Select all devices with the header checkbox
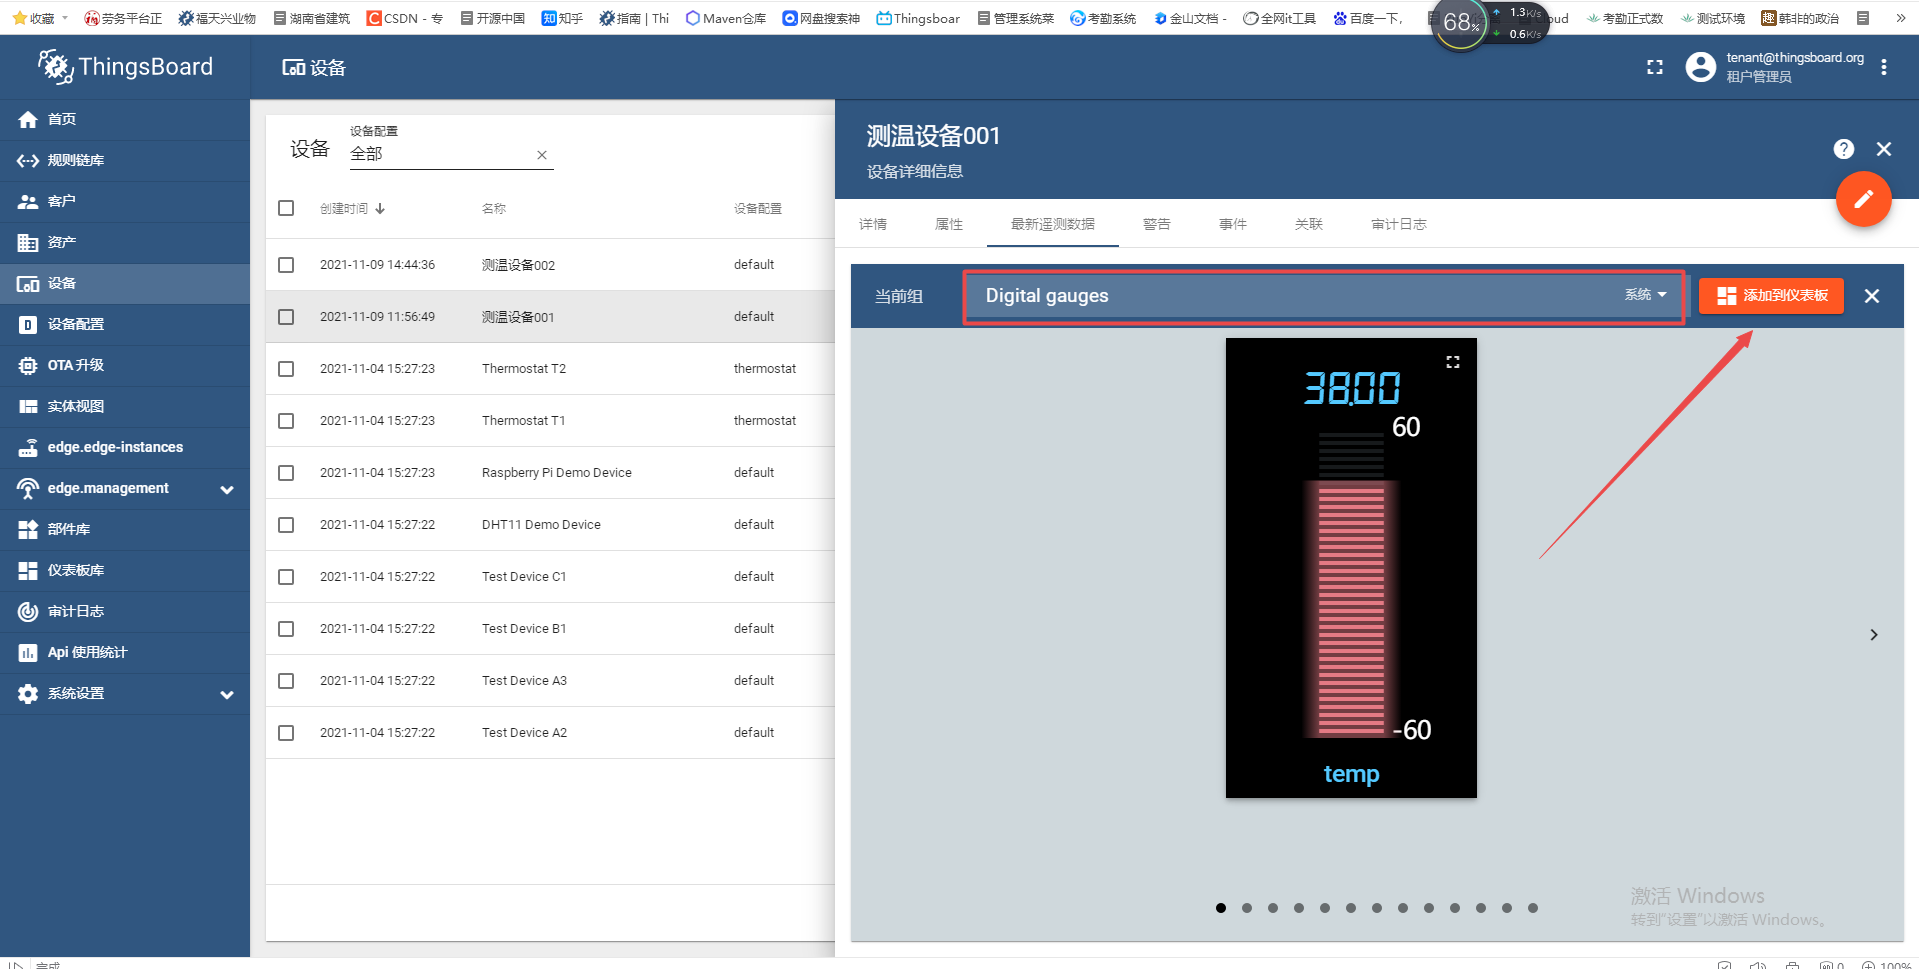 286,207
